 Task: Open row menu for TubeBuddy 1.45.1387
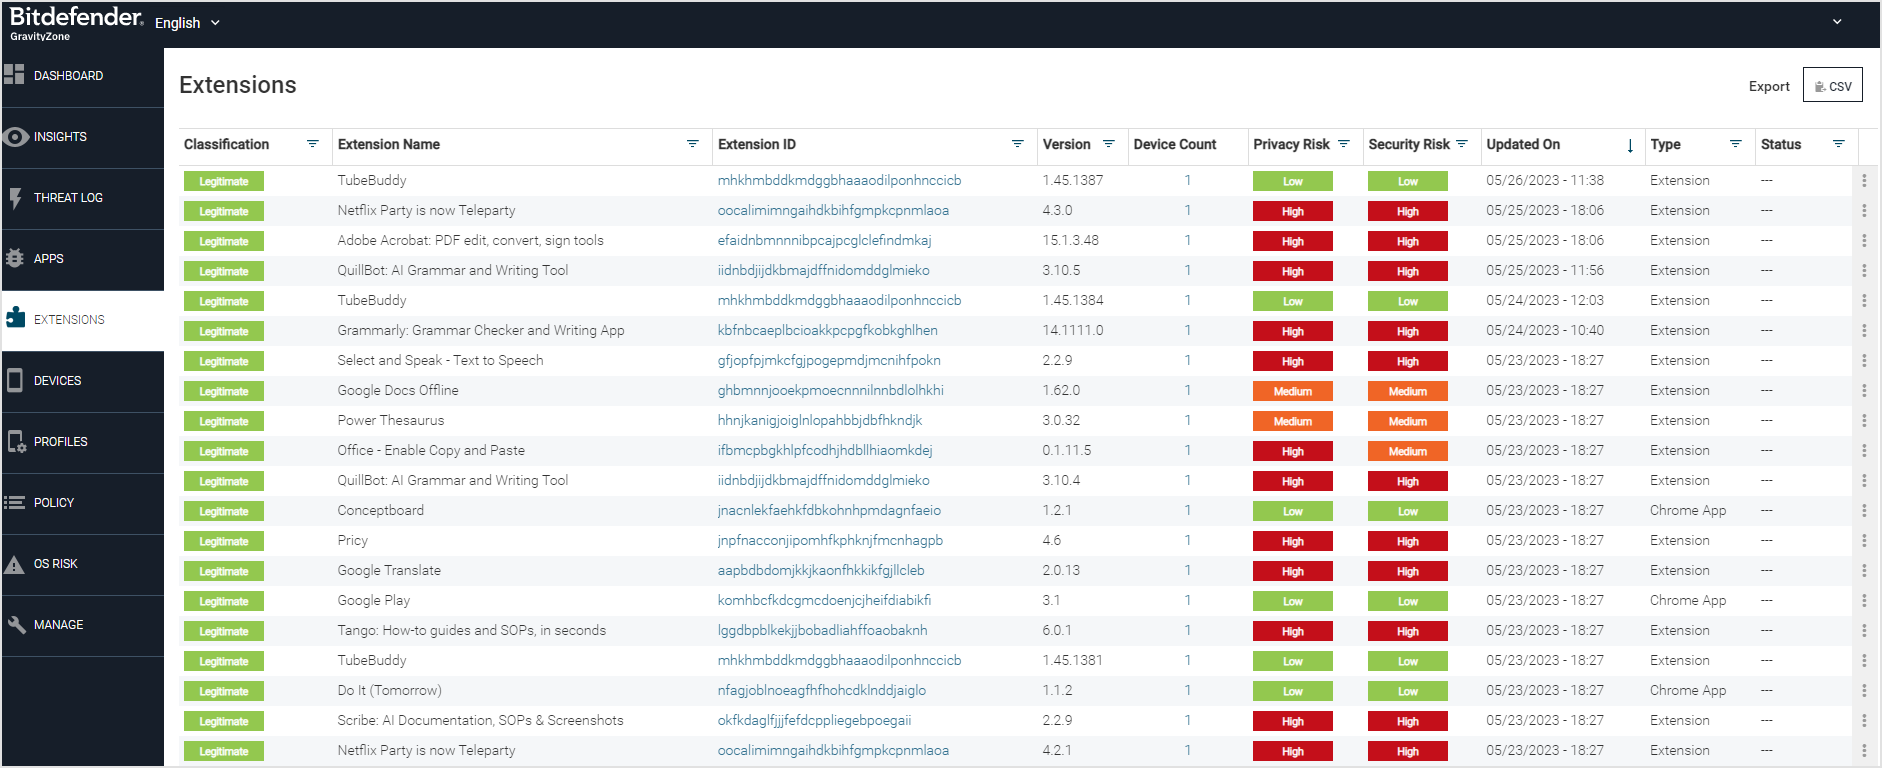[x=1864, y=181]
